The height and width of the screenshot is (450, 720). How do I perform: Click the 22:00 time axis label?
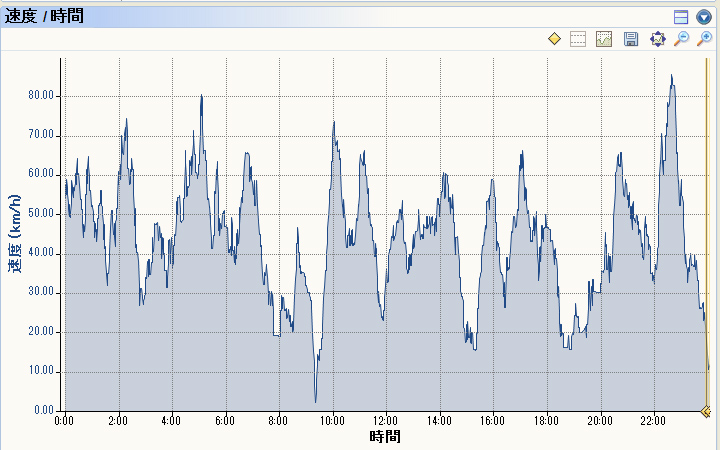(x=653, y=421)
